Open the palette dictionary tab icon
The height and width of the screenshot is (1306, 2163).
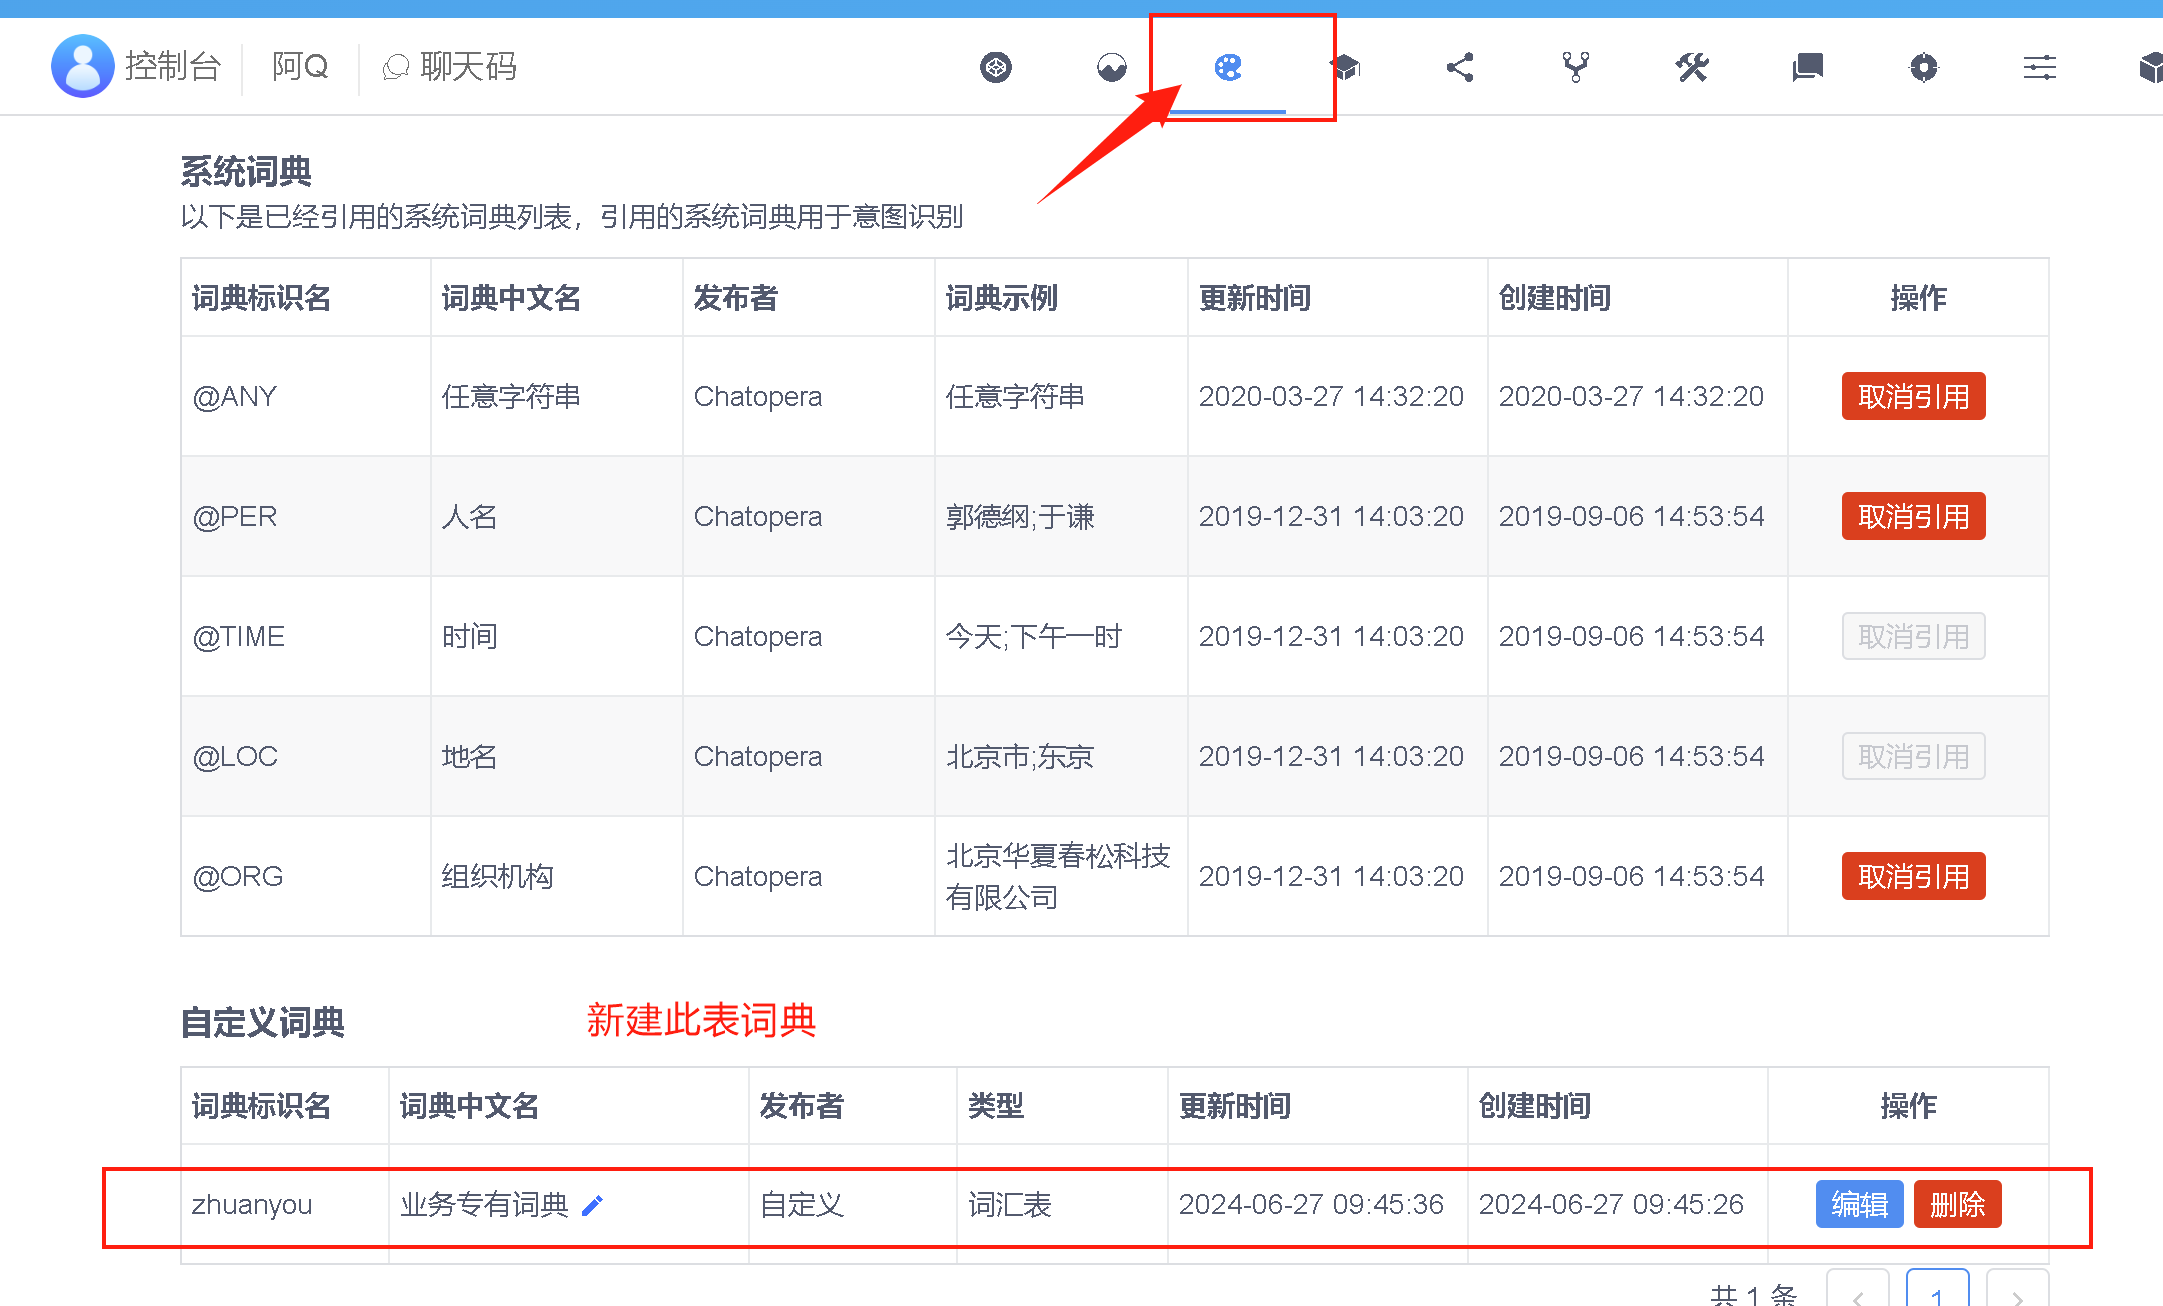point(1227,67)
